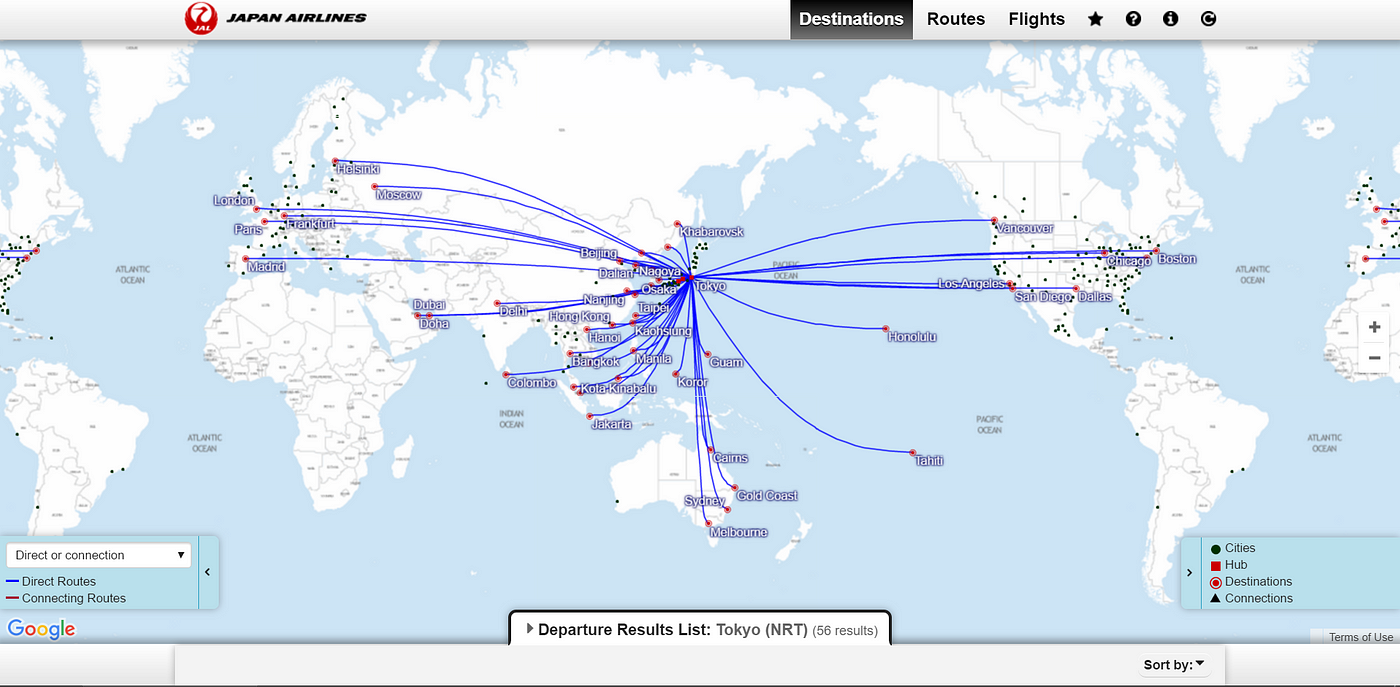This screenshot has width=1400, height=687.
Task: Click the Koror city label
Action: pos(693,383)
